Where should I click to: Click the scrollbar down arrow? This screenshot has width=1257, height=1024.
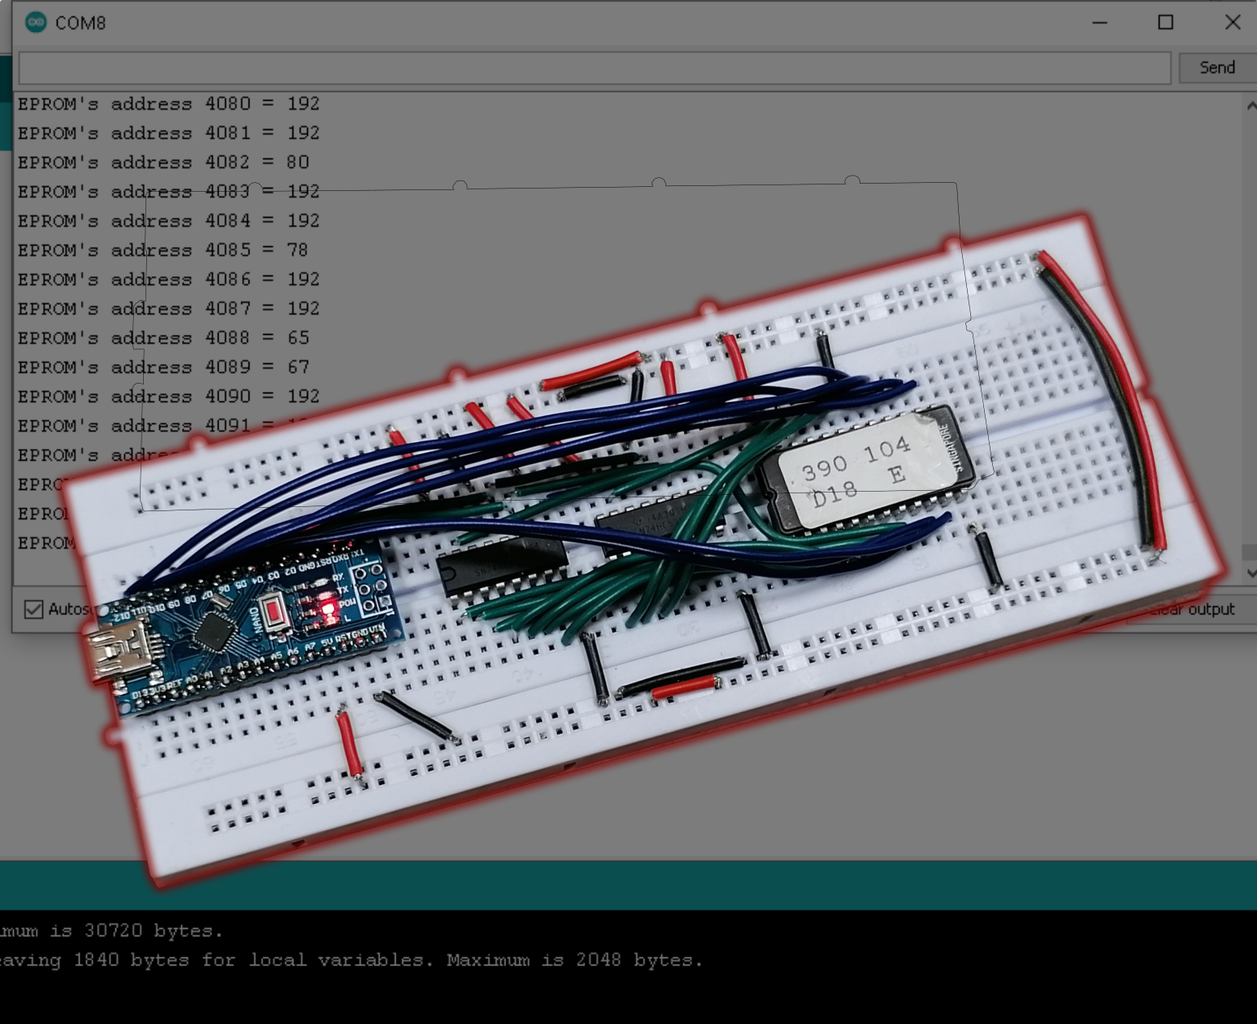pos(1250,571)
